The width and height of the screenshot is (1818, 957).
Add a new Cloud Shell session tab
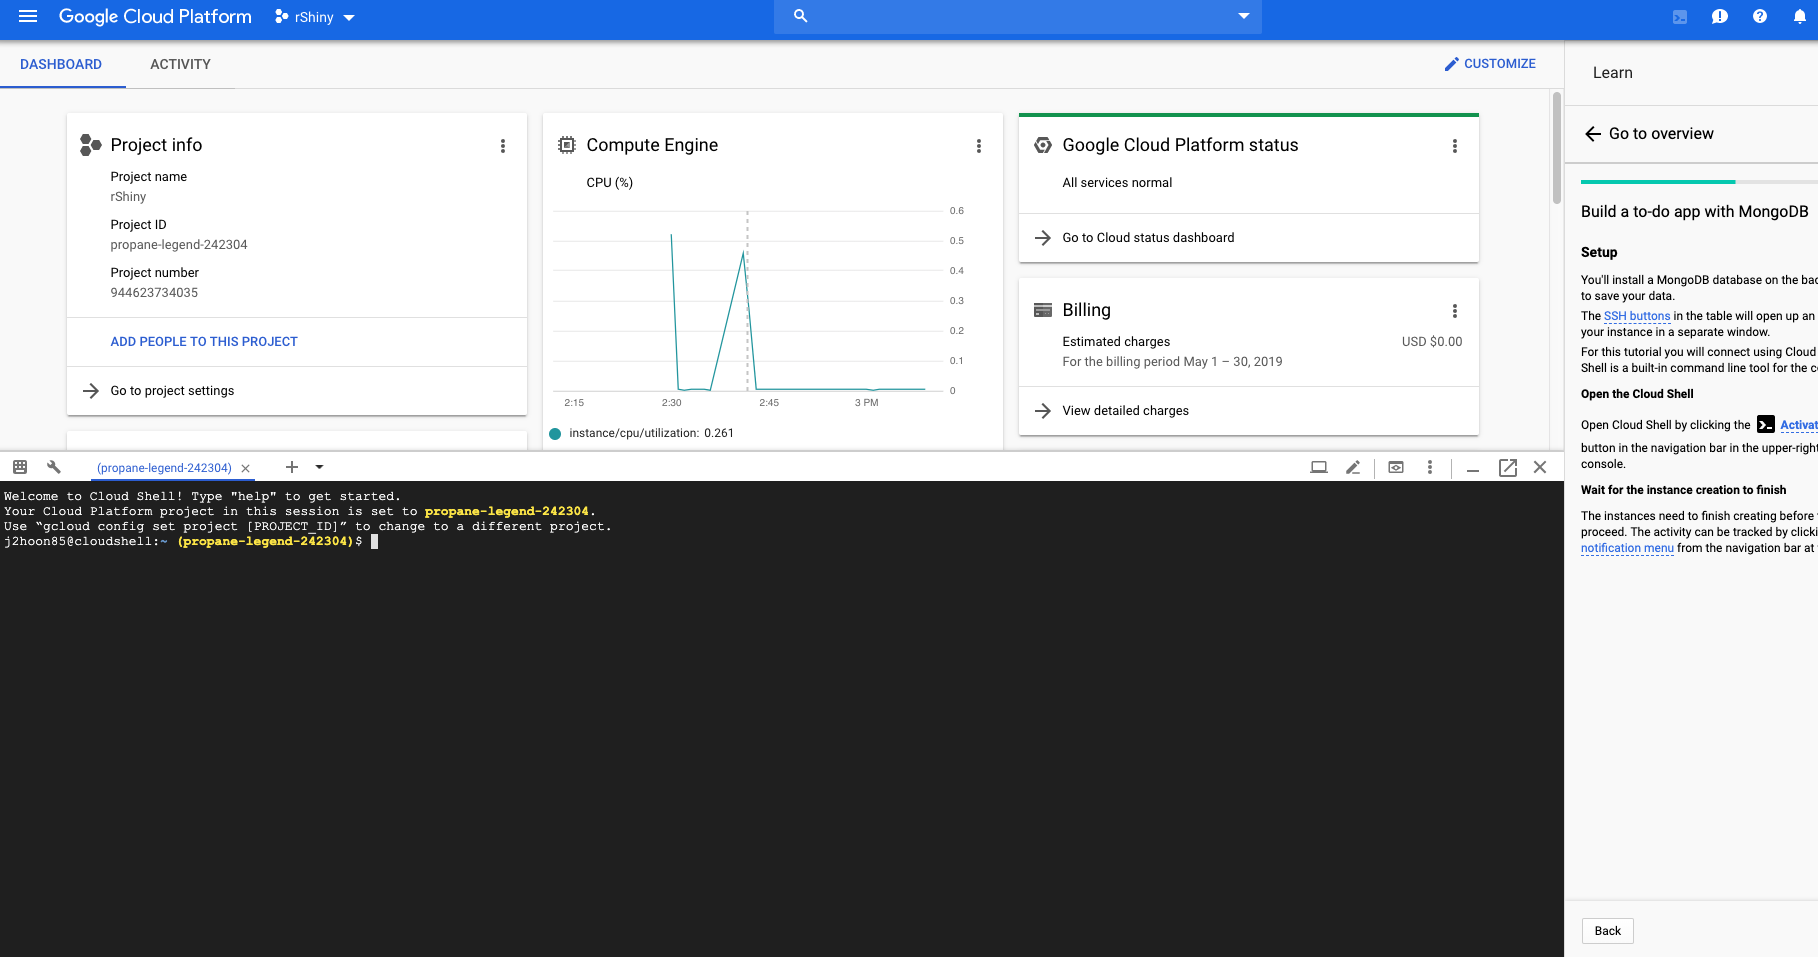292,467
